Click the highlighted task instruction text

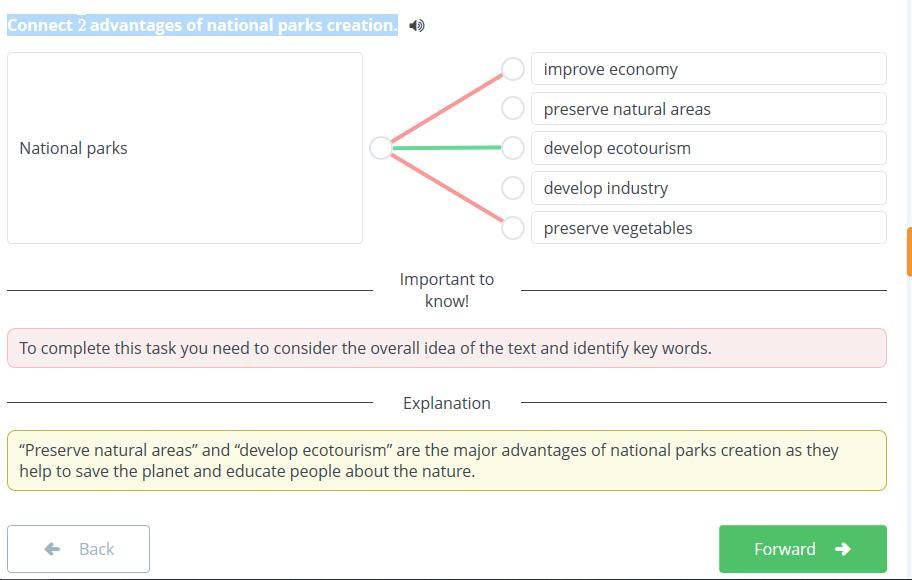point(202,25)
